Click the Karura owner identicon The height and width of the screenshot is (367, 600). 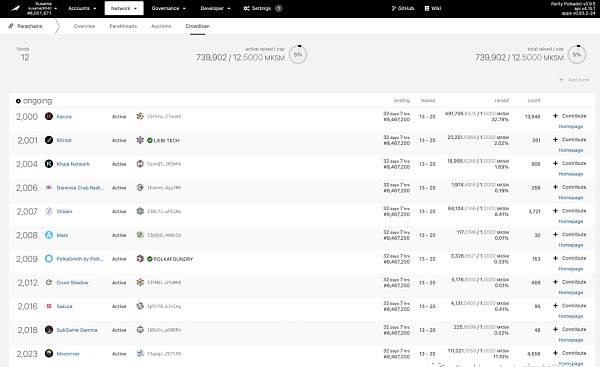tap(140, 116)
